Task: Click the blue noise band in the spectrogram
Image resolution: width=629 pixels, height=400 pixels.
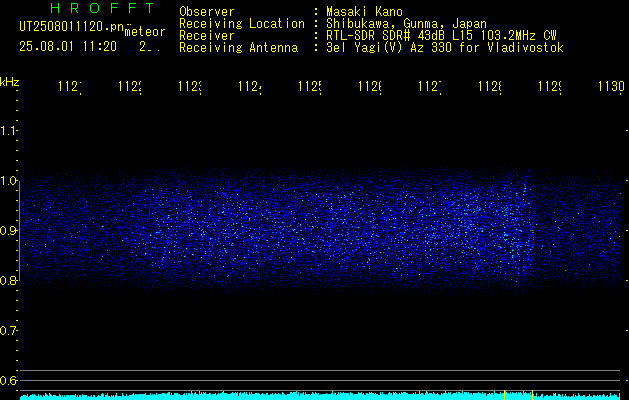Action: point(320,231)
